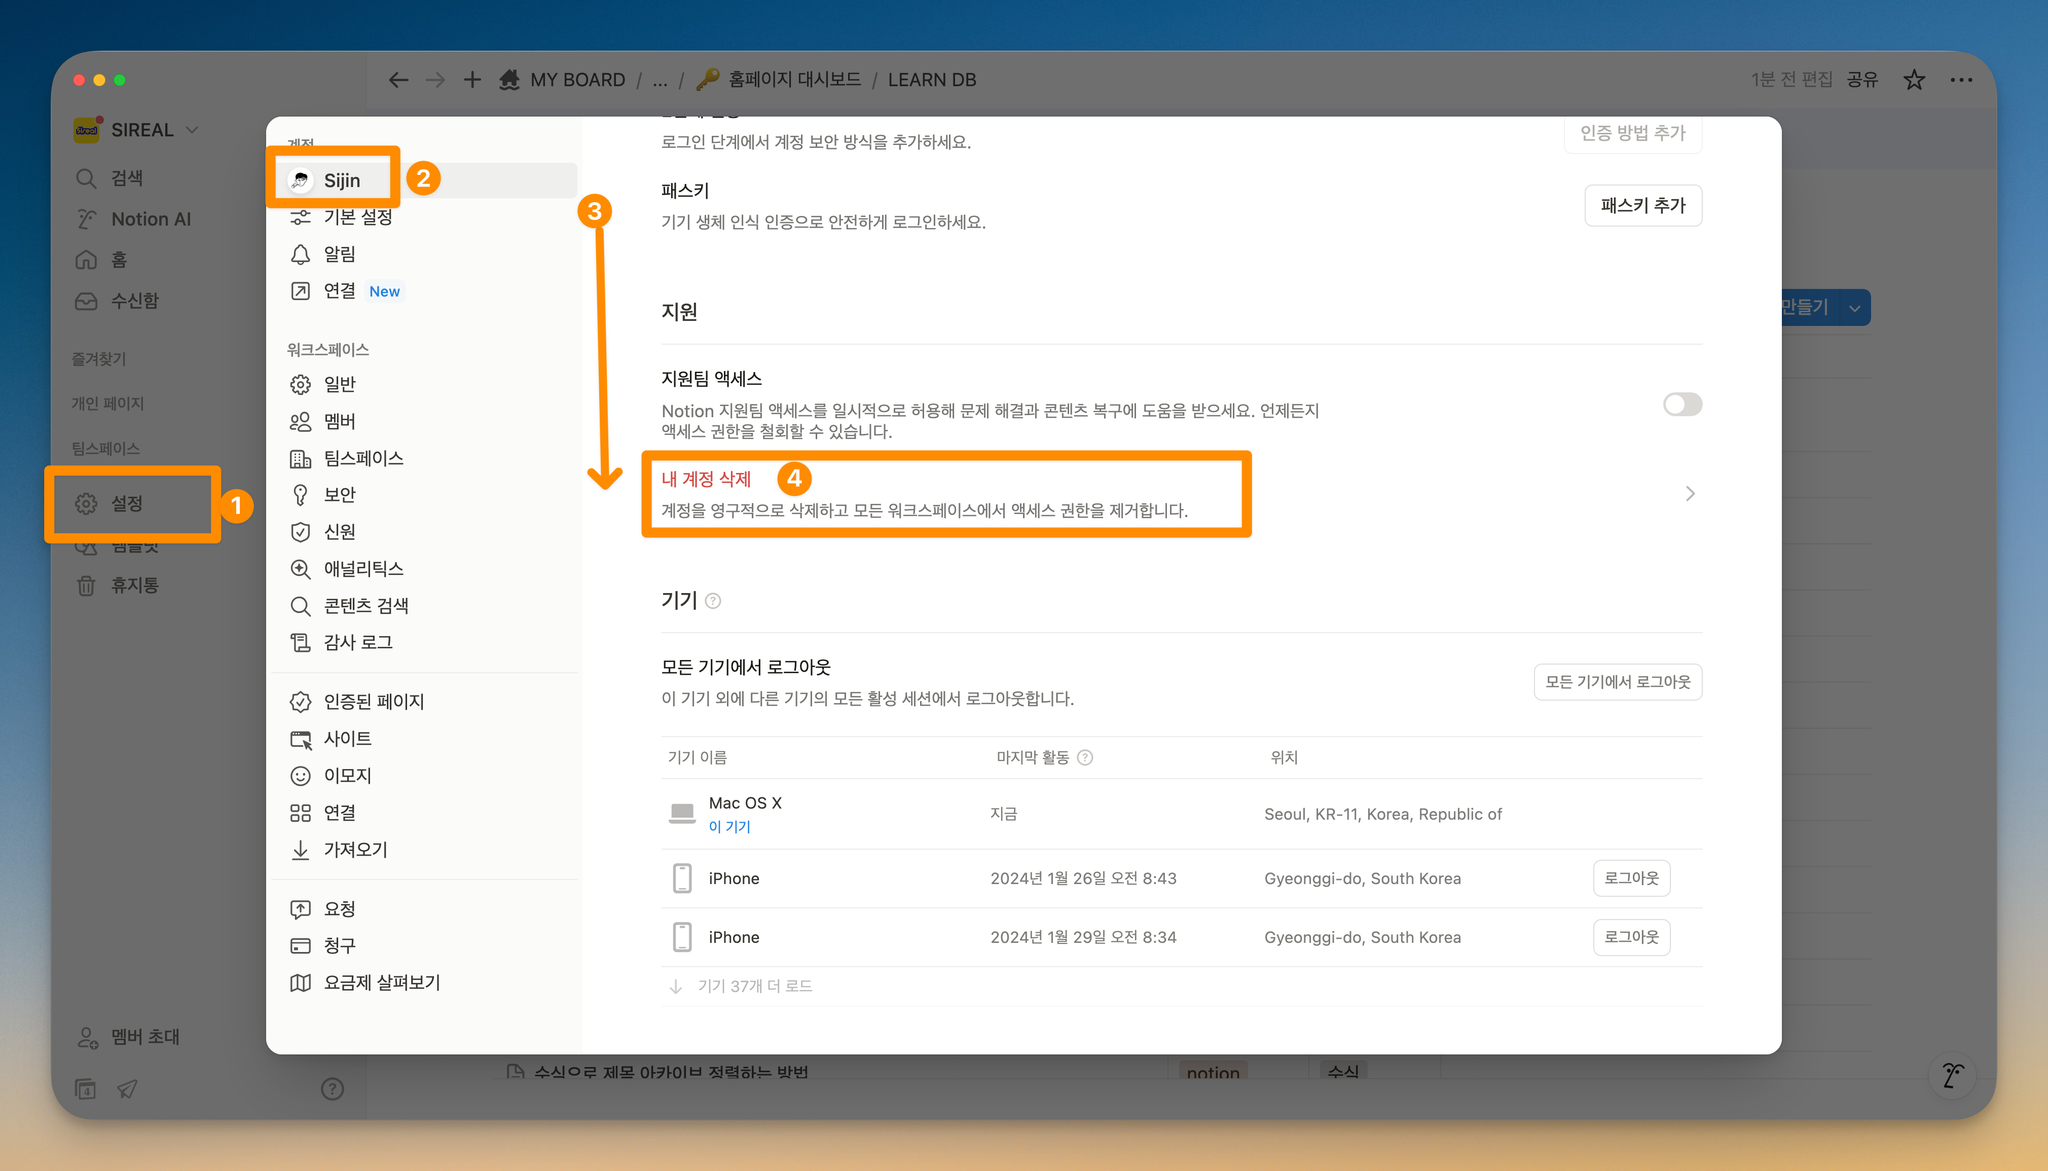The image size is (2048, 1171).
Task: Click 패스키 추가 button
Action: (1643, 206)
